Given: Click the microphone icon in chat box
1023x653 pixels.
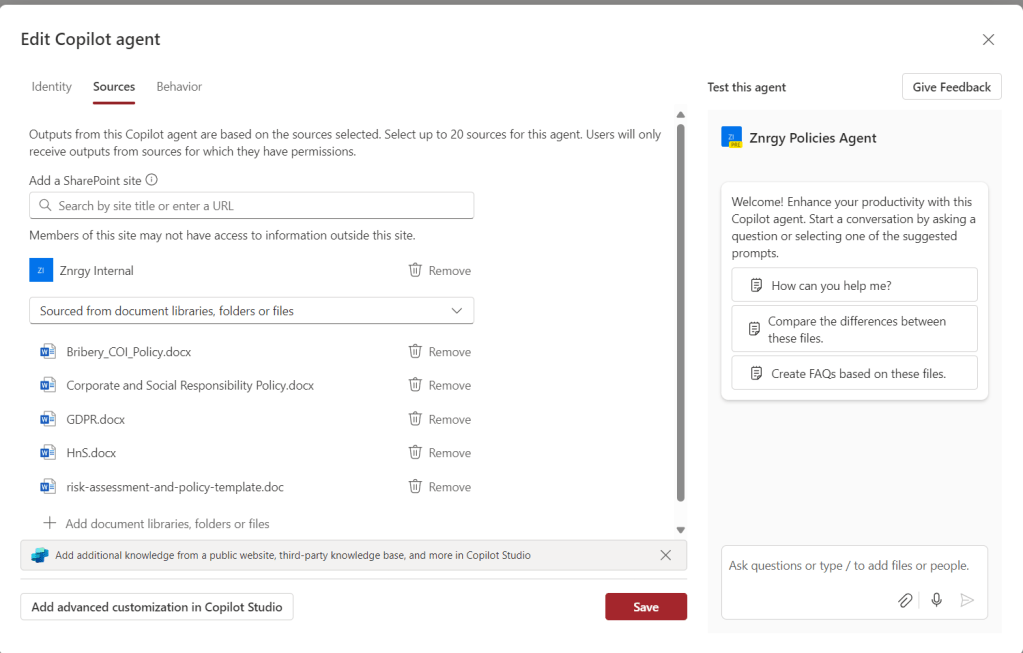Looking at the screenshot, I should pos(936,600).
